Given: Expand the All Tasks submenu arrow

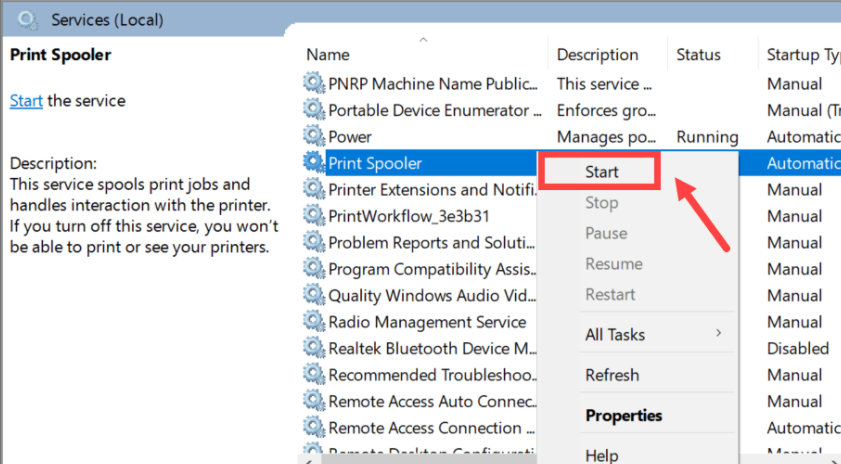Looking at the screenshot, I should (718, 334).
